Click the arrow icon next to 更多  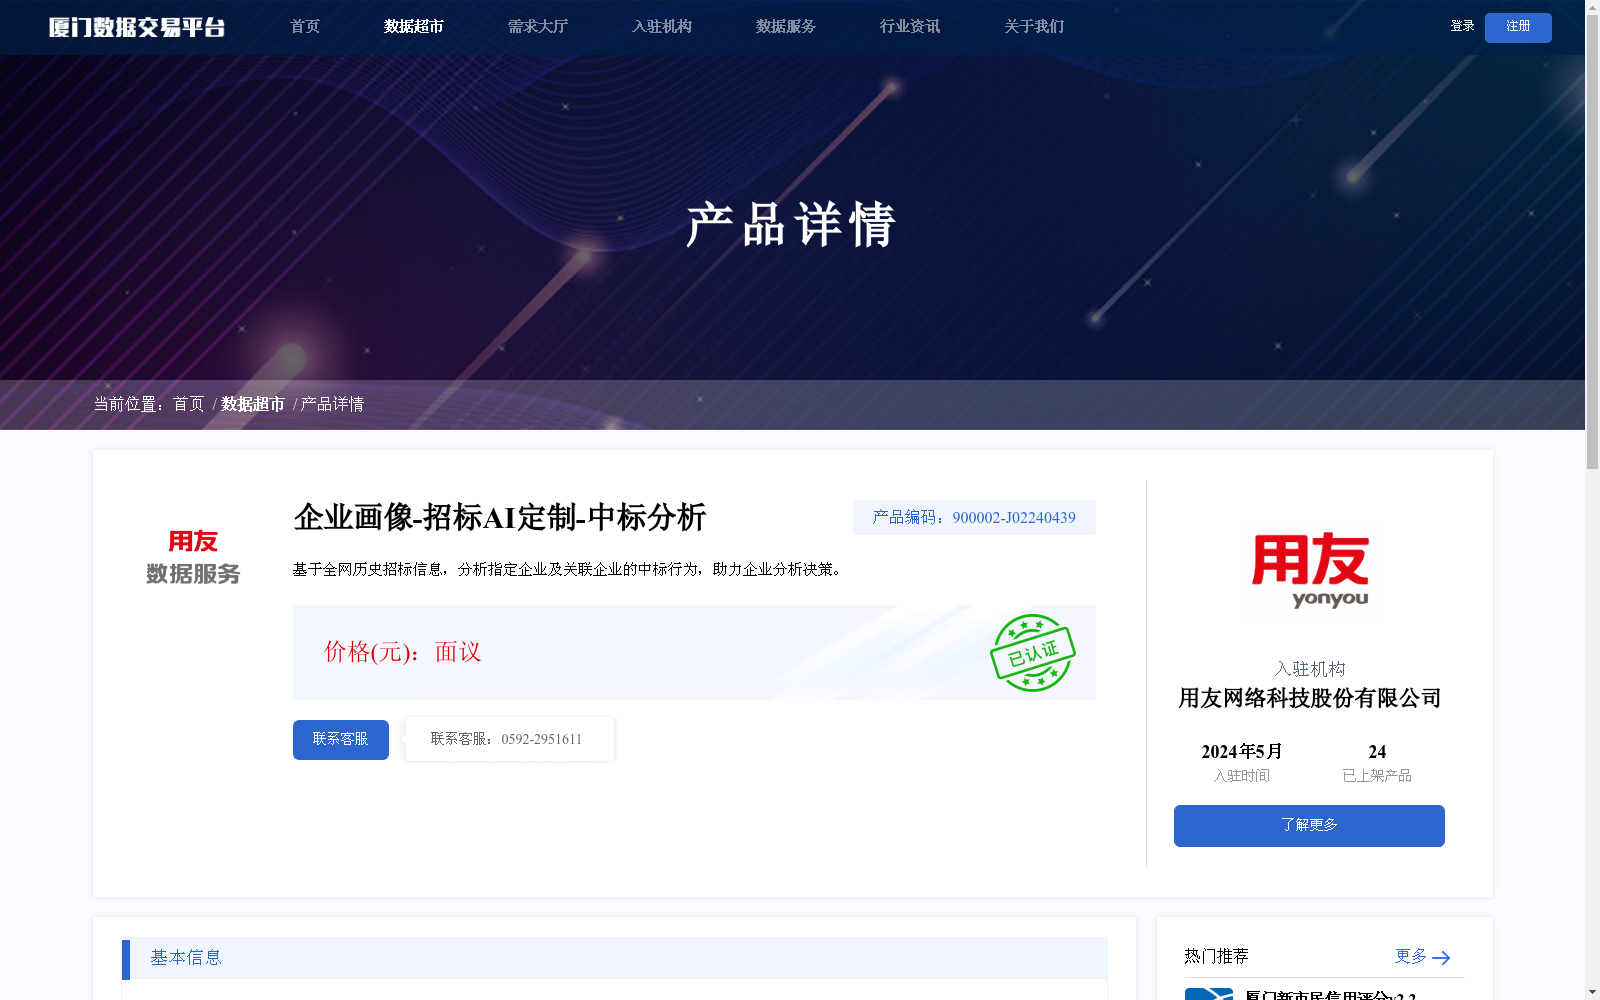1441,958
